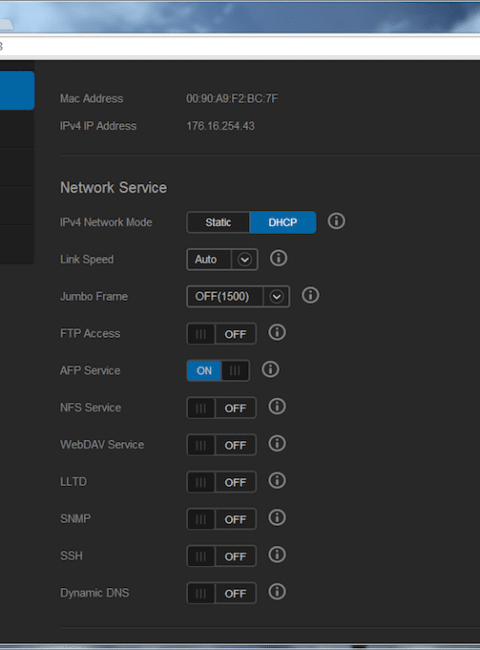The image size is (480, 650).
Task: Toggle the SNMP switch on
Action: [x=221, y=519]
